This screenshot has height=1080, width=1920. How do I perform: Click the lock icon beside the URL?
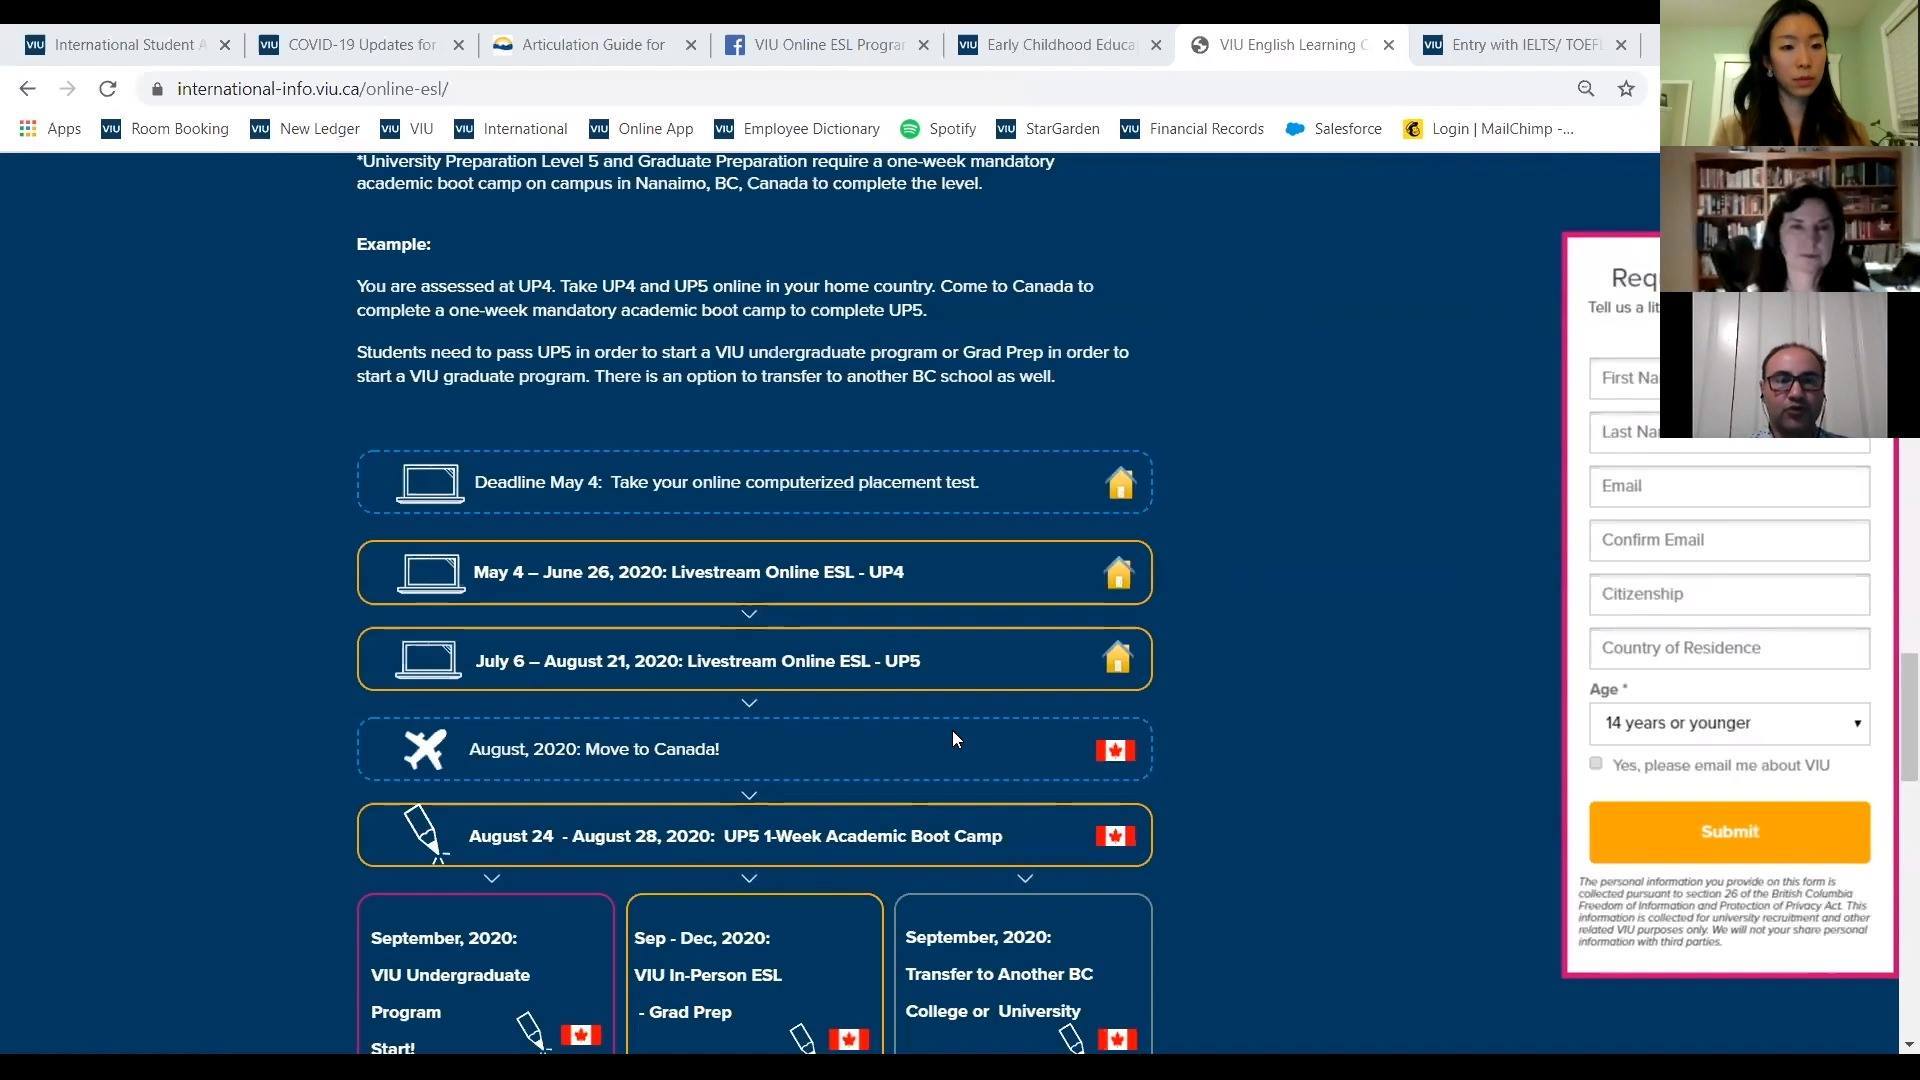[157, 89]
